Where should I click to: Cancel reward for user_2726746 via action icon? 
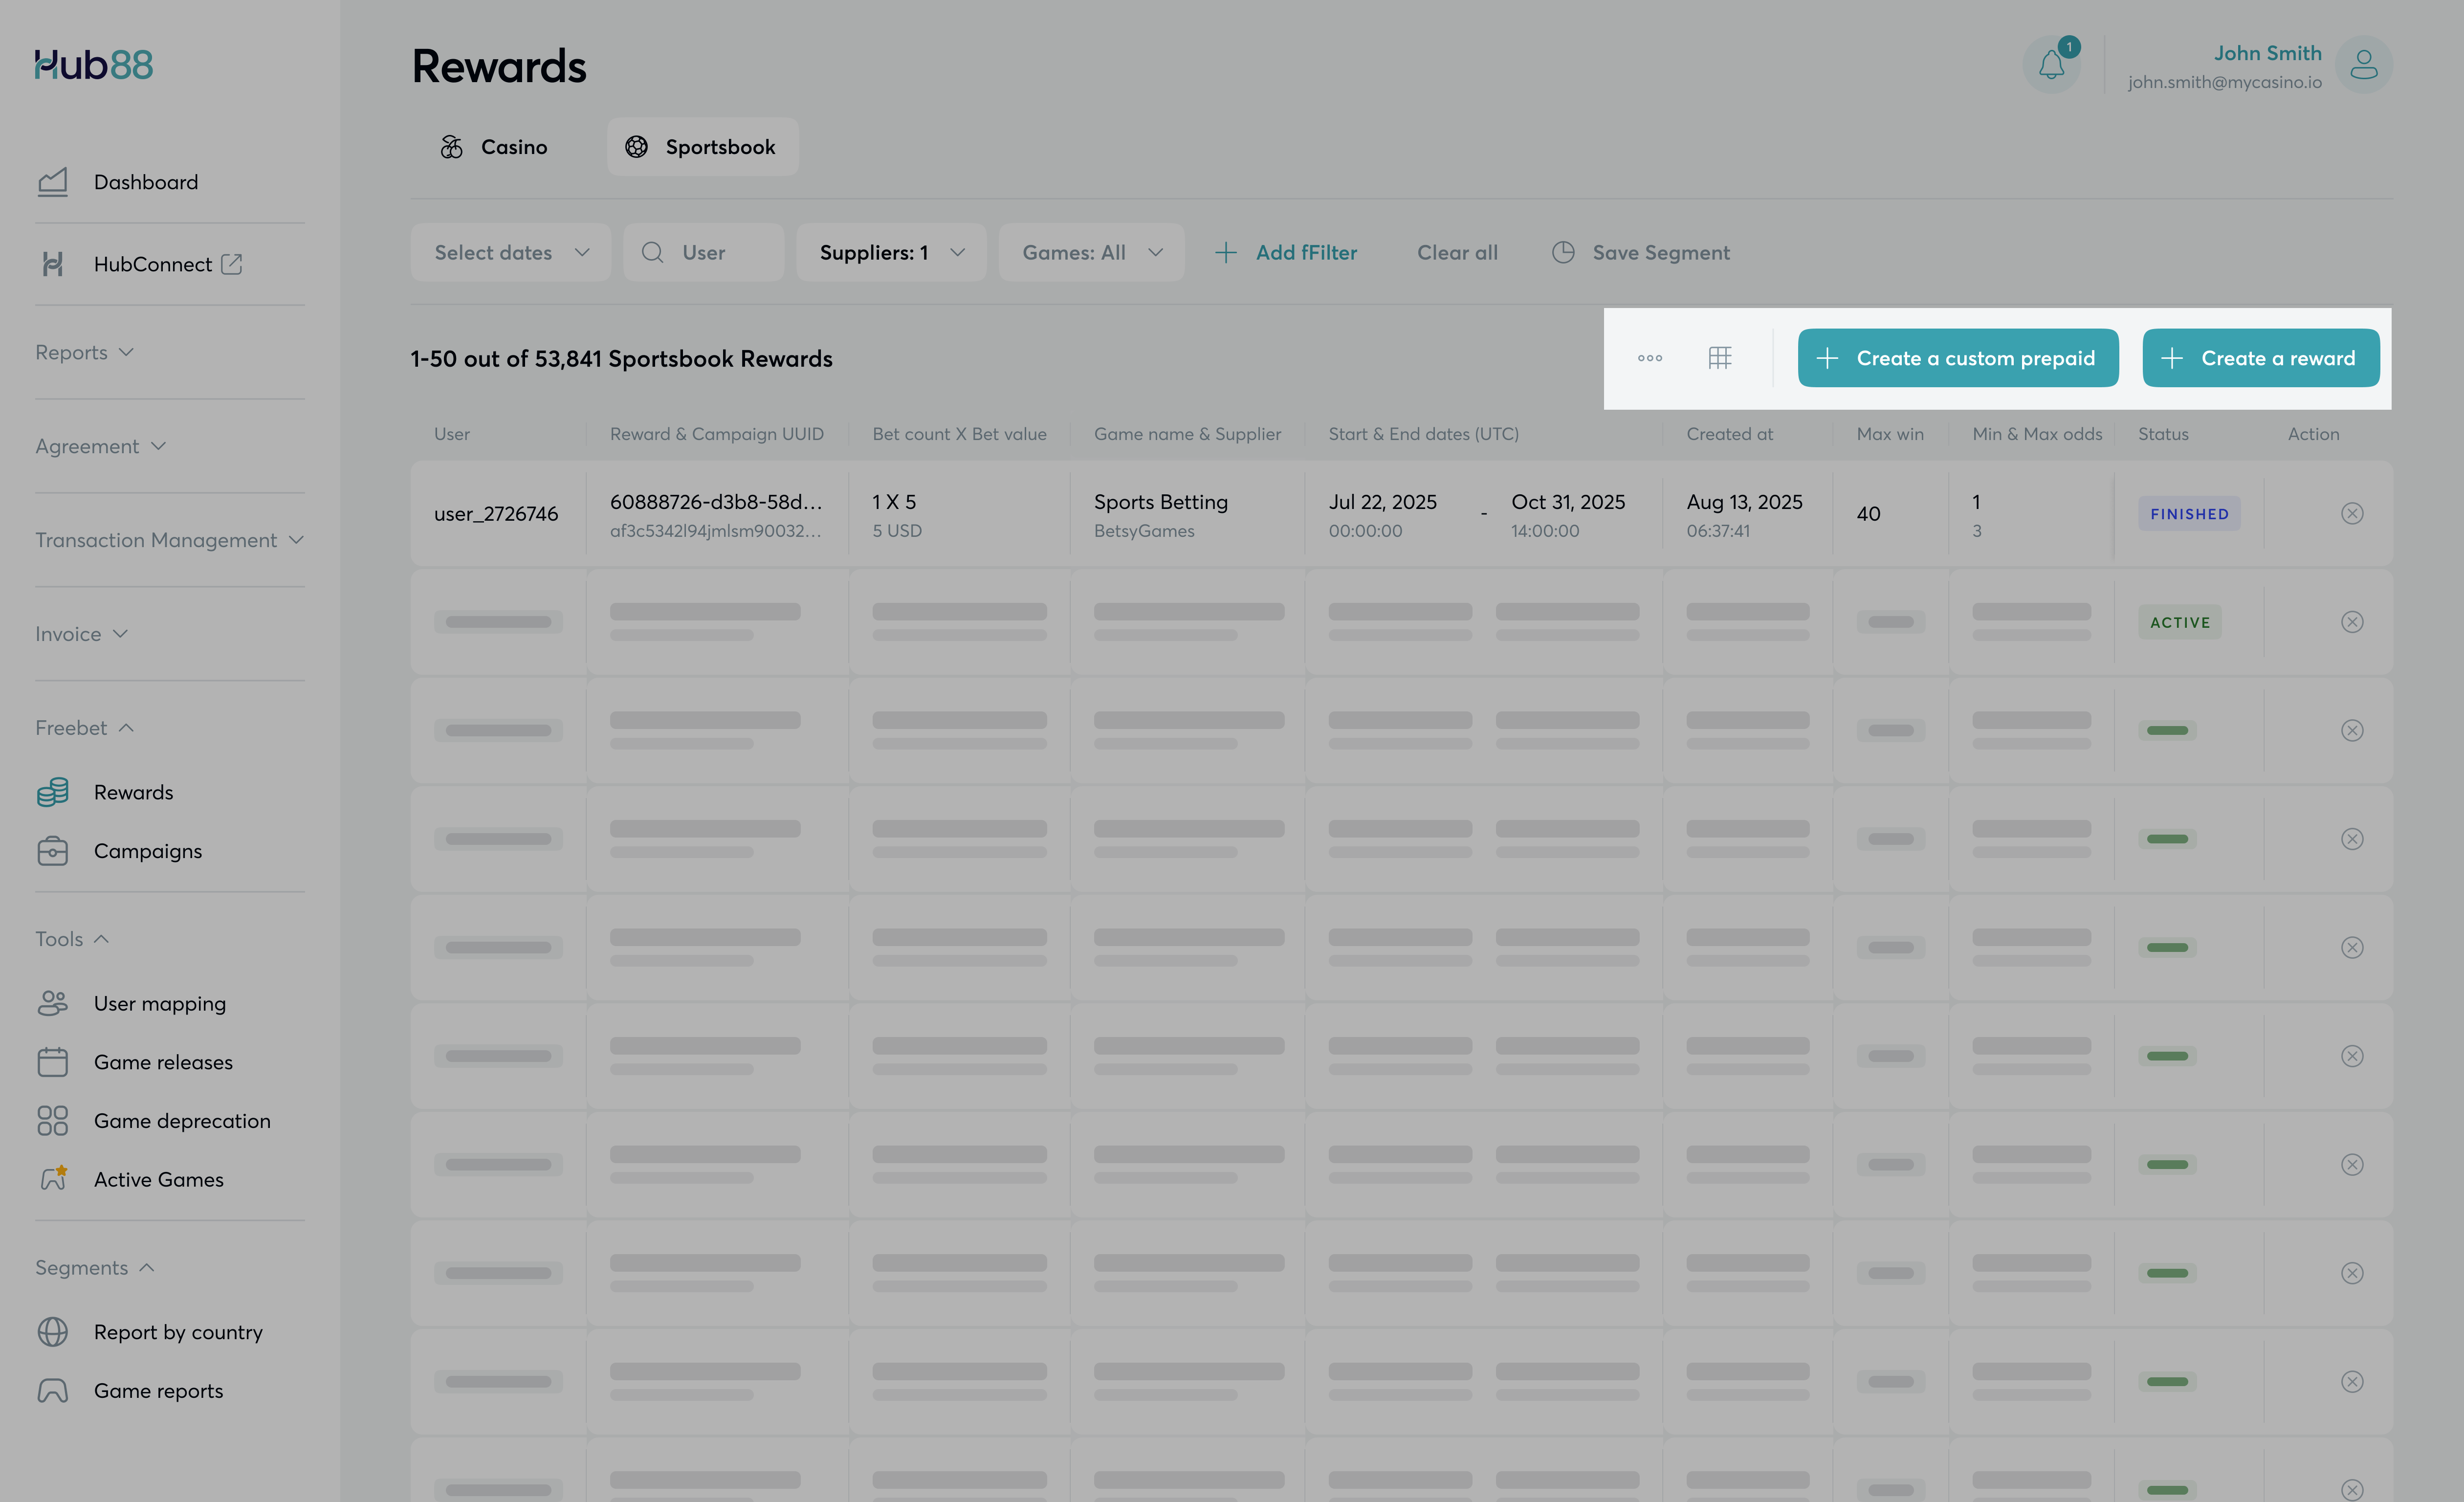pos(2352,514)
